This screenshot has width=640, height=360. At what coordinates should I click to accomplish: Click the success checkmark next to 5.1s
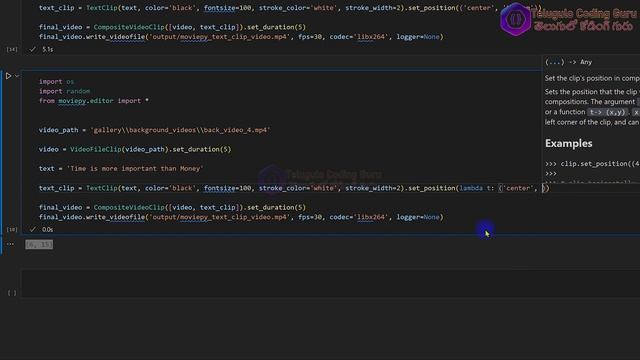[x=33, y=49]
